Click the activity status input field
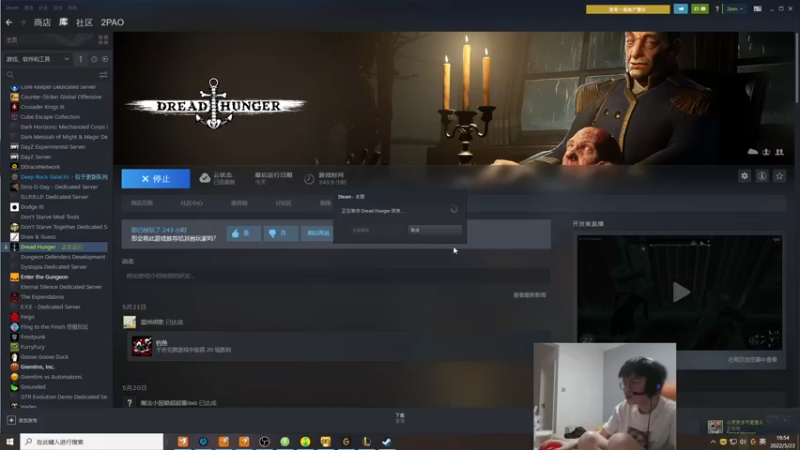 point(336,276)
